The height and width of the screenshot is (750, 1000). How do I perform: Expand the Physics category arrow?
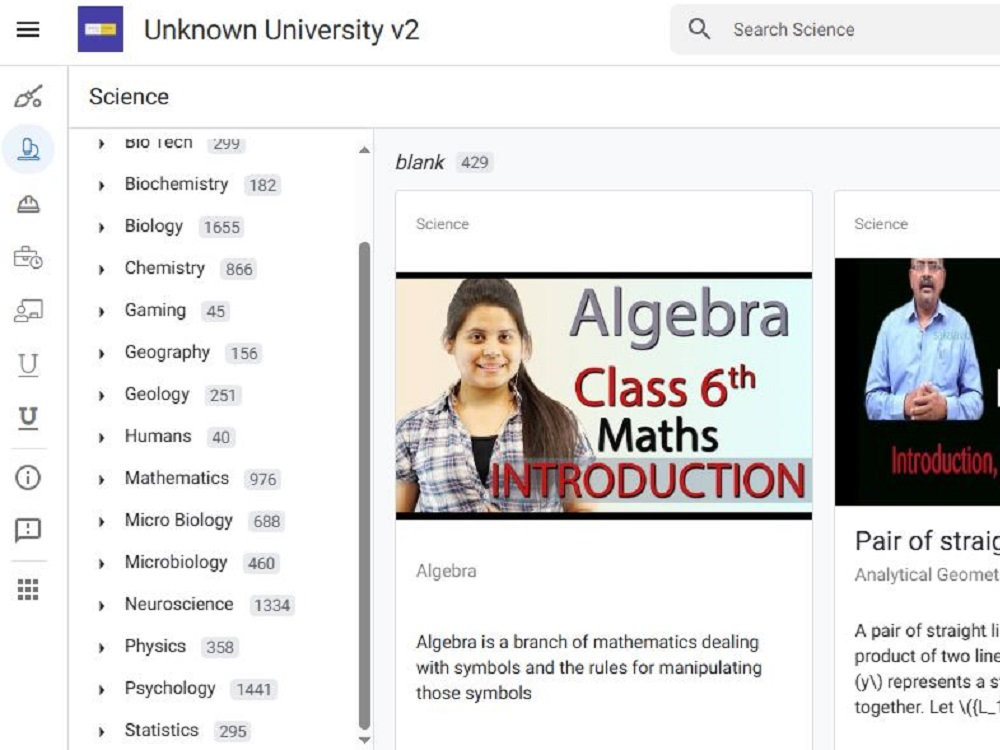101,648
